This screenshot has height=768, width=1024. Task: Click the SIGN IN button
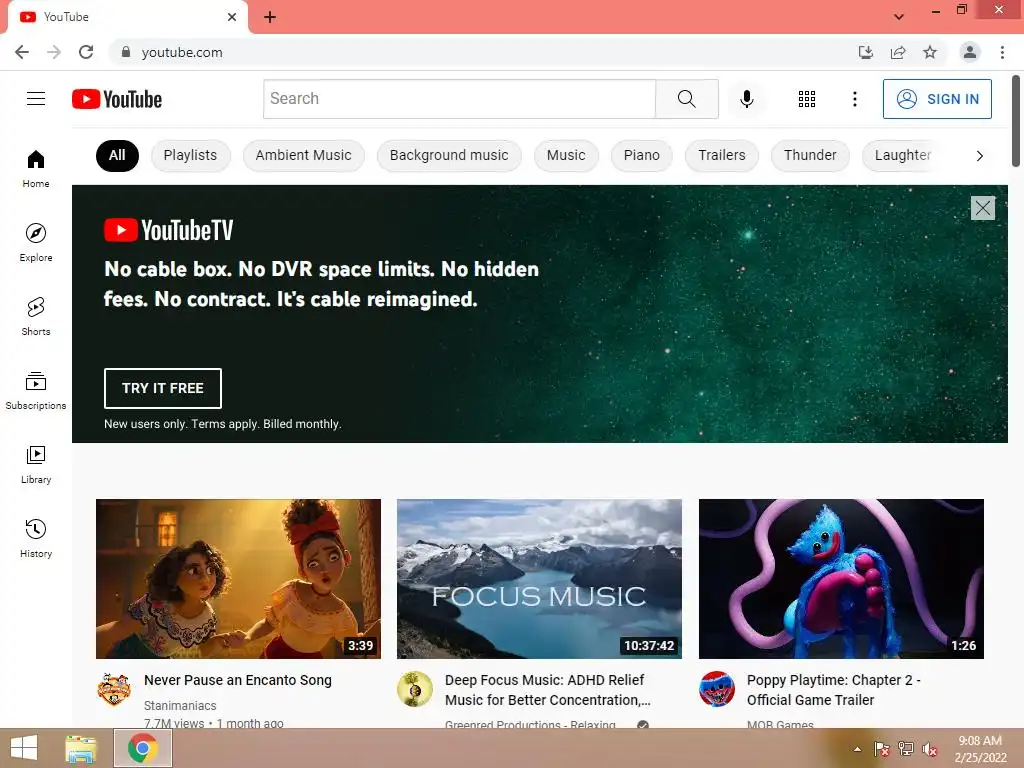tap(936, 99)
